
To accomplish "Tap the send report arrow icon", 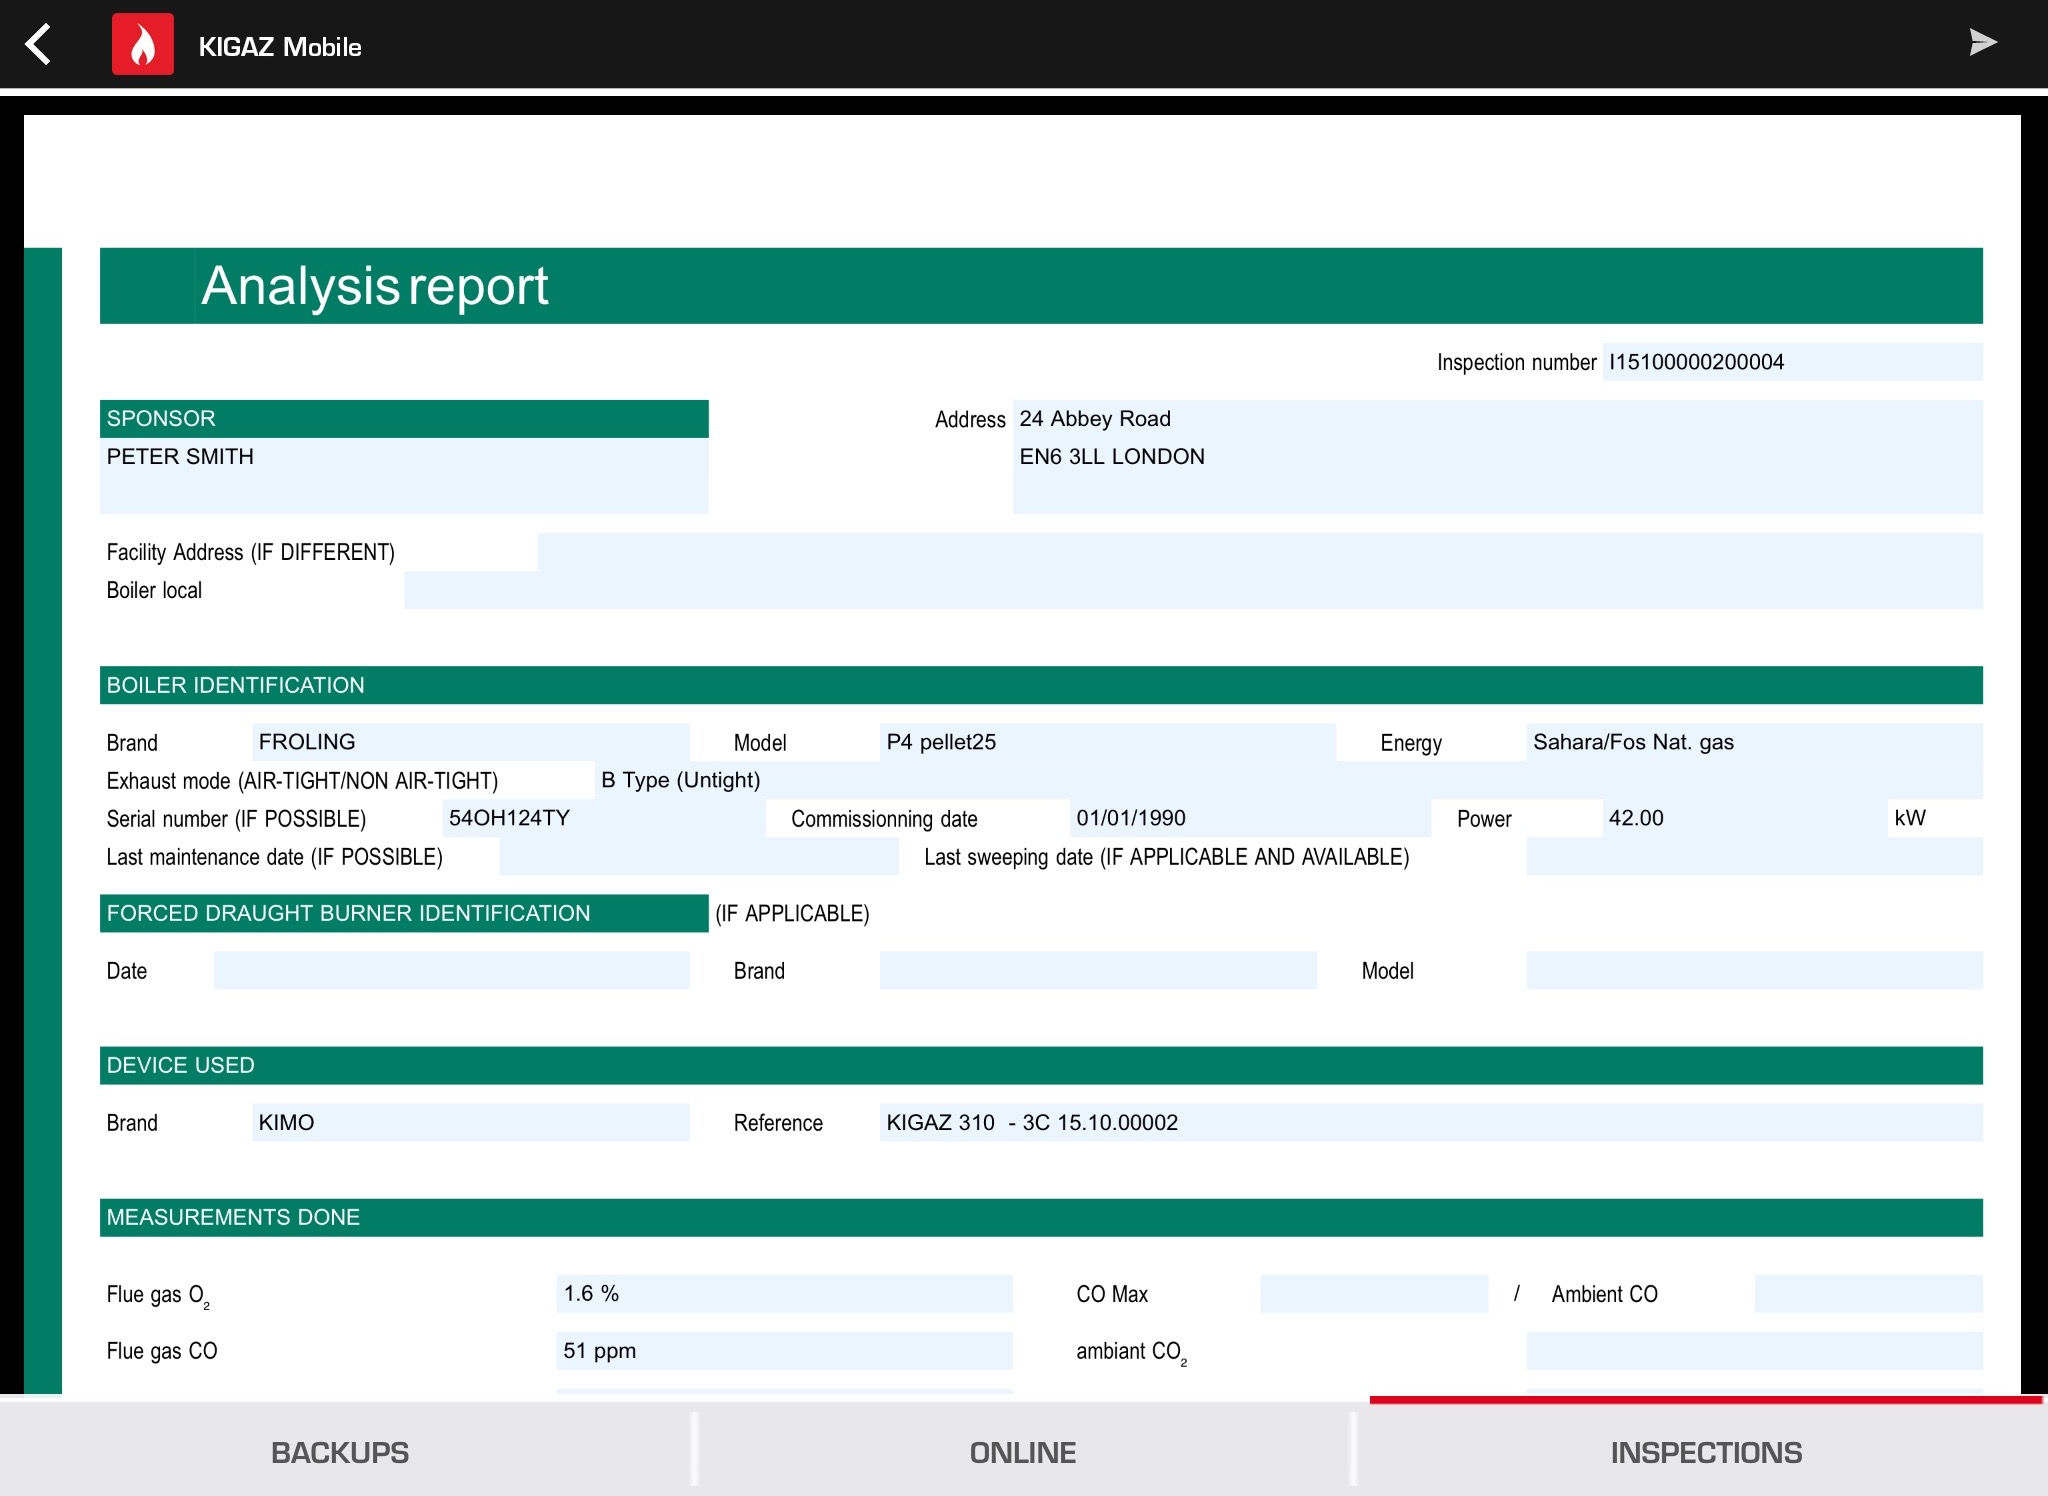I will (1982, 43).
